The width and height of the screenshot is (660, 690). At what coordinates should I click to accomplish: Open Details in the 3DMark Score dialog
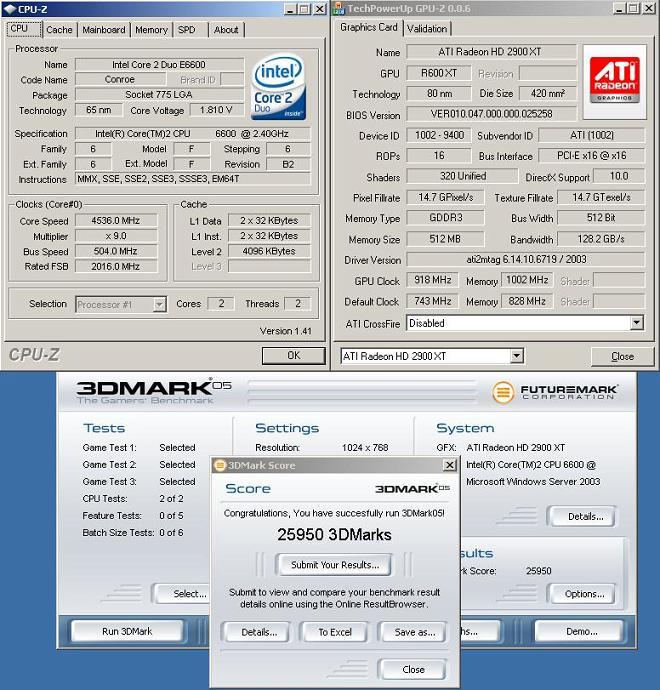[259, 632]
